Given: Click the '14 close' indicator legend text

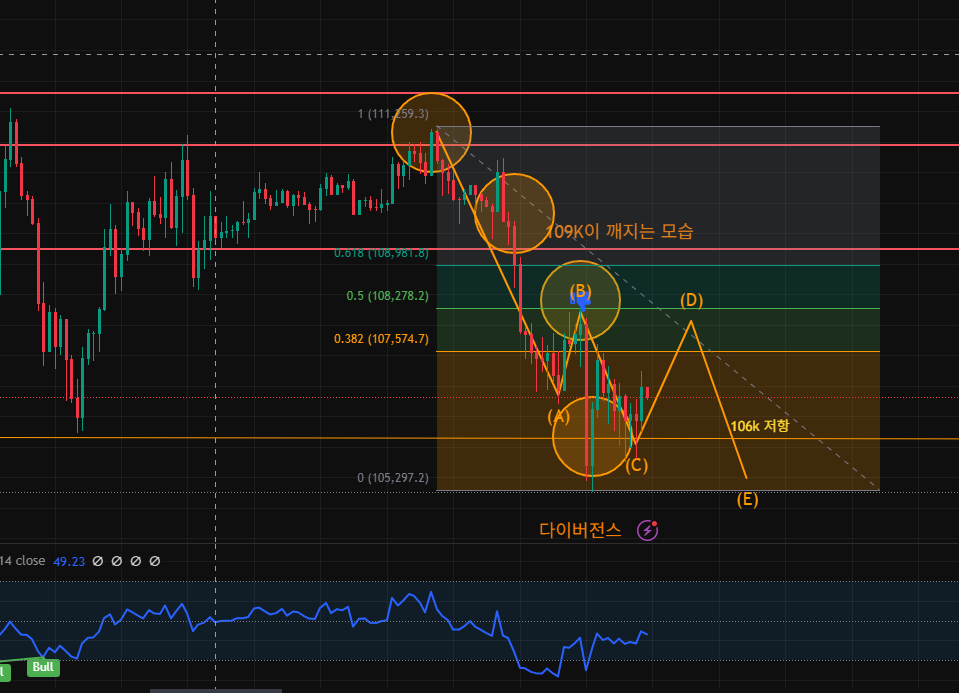Looking at the screenshot, I should (23, 562).
